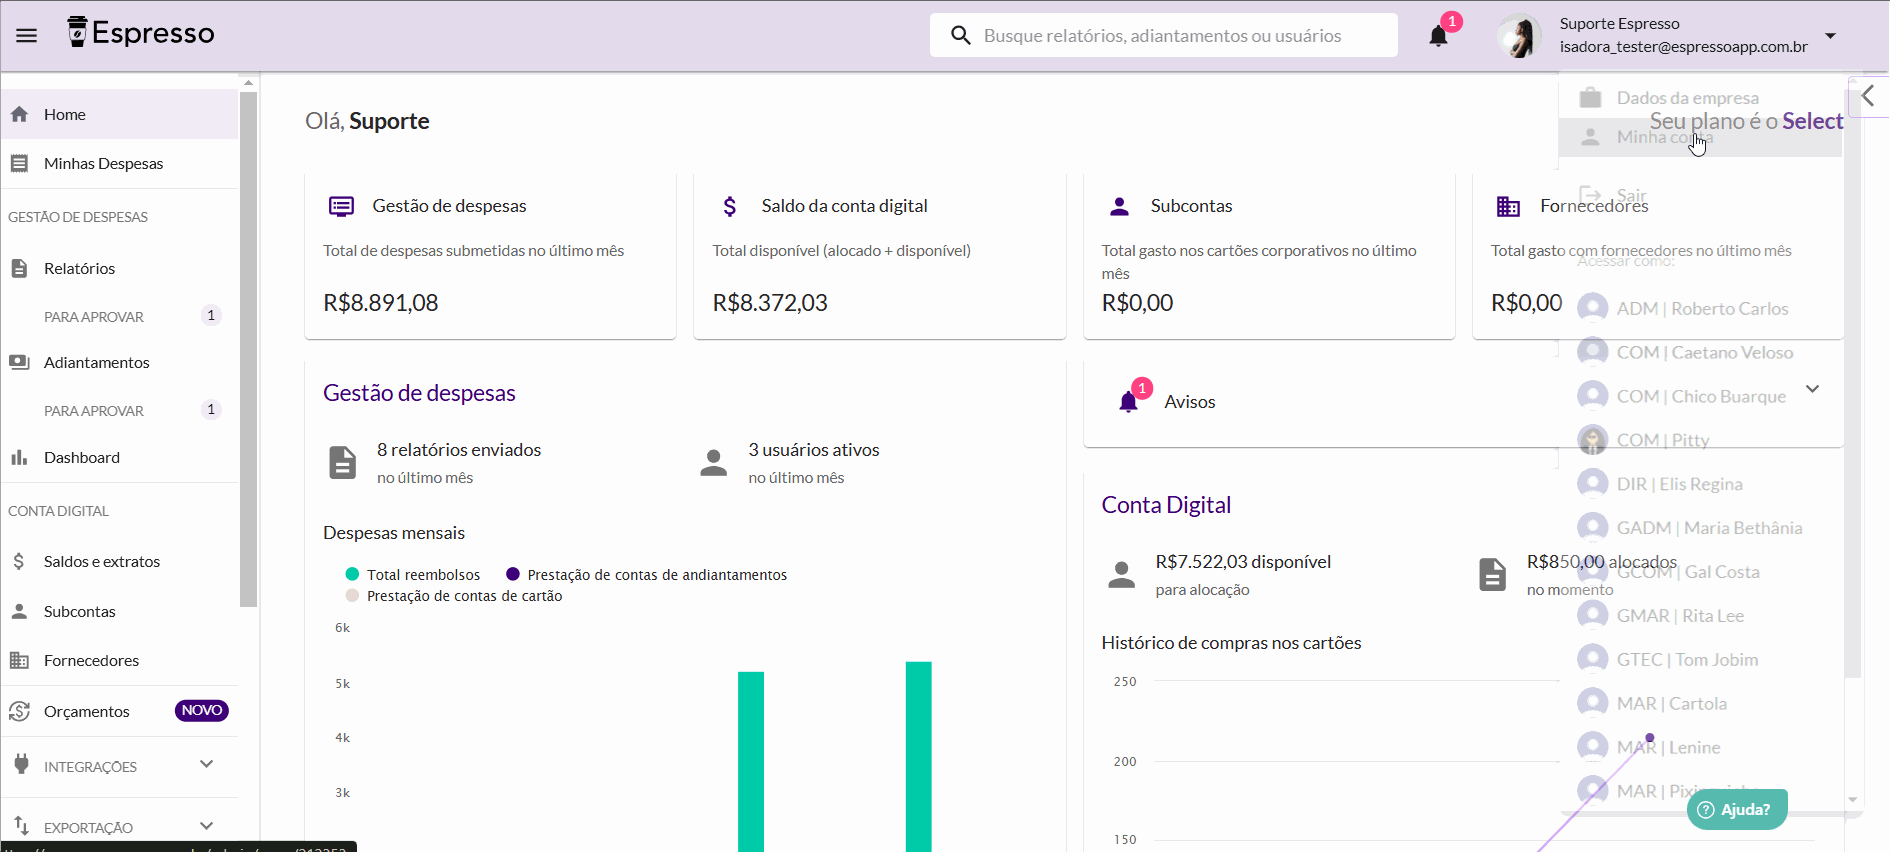Click the Gestão de despesas card icon
1890x852 pixels.
(342, 206)
